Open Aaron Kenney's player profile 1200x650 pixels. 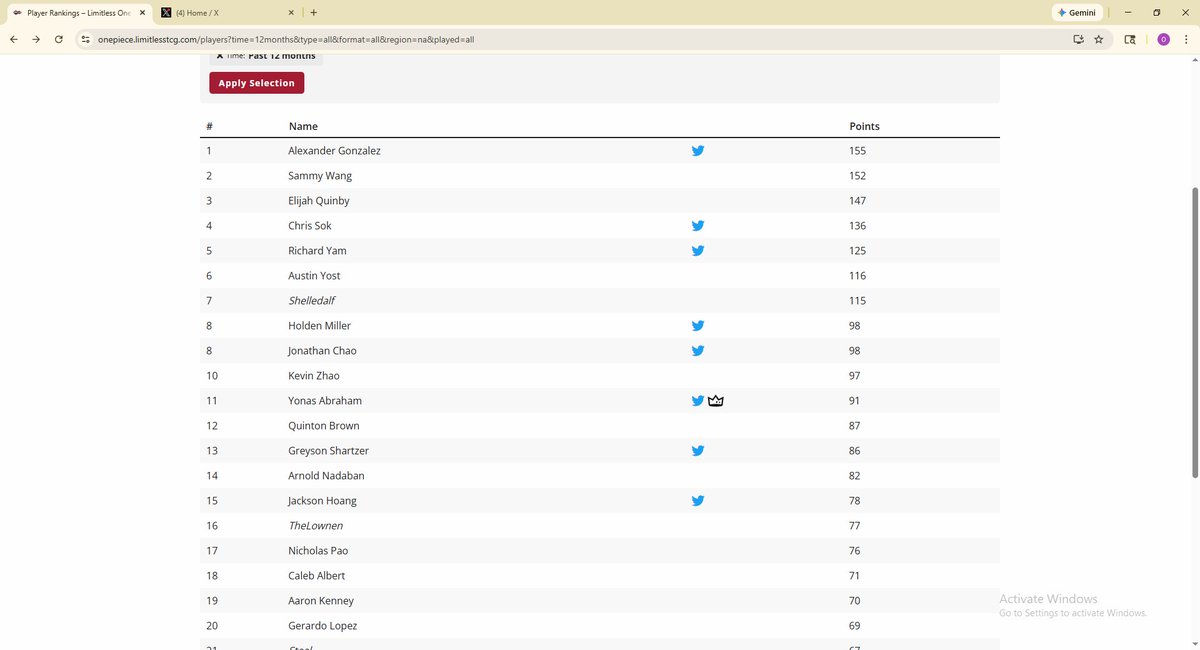tap(321, 601)
